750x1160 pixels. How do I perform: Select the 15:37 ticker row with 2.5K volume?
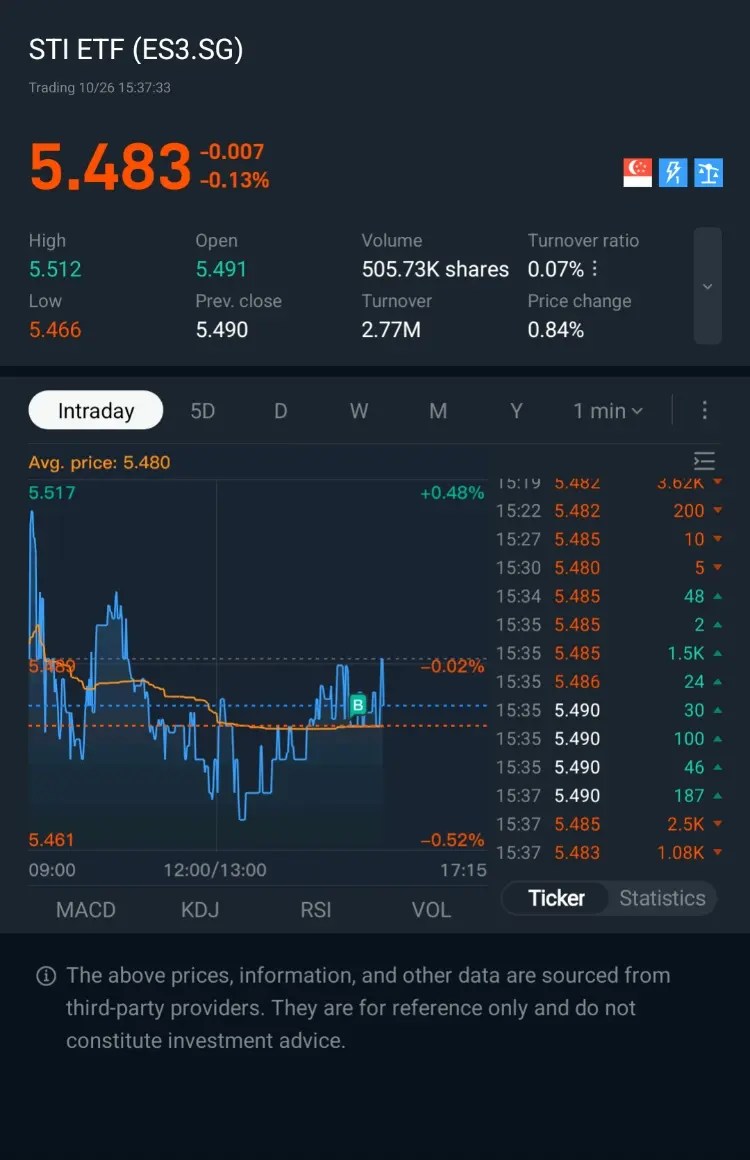click(609, 824)
